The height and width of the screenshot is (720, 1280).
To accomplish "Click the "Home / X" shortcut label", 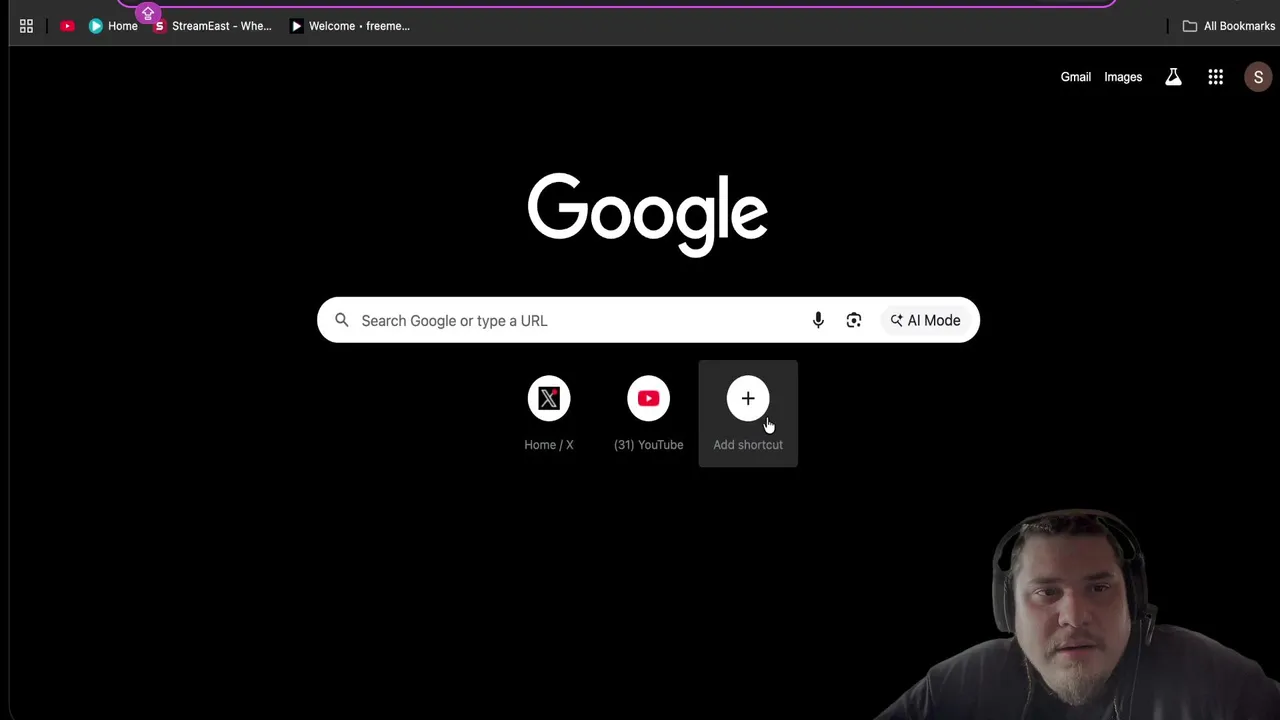I will click(x=549, y=445).
